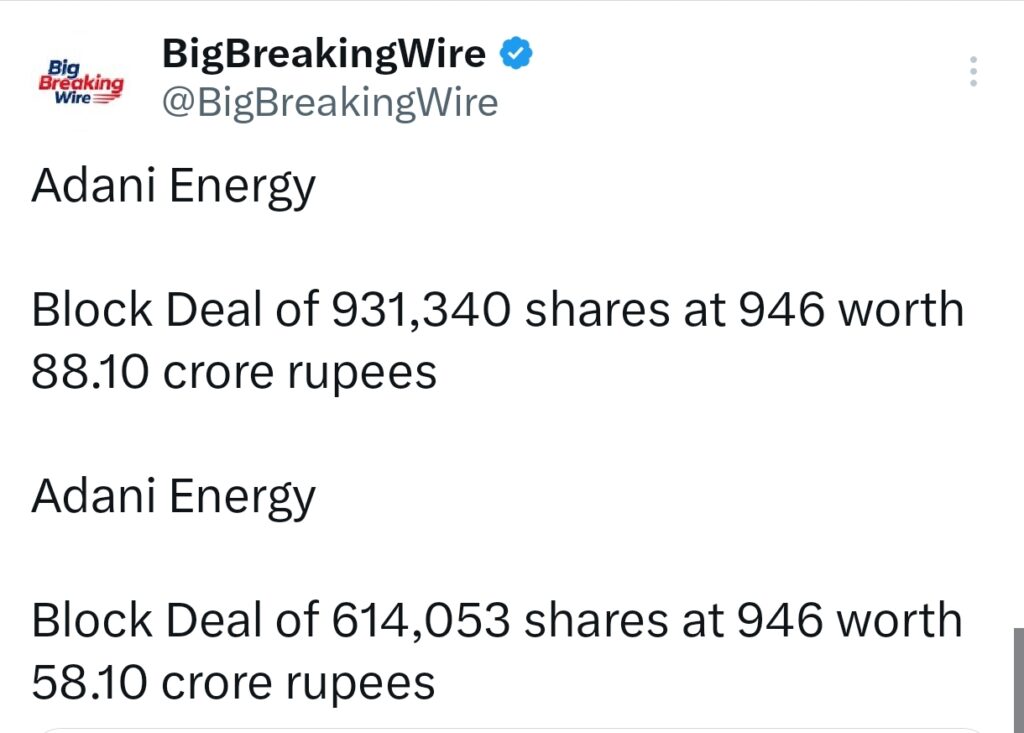Click the tweet text about Adani Energy
Image resolution: width=1024 pixels, height=733 pixels.
(x=174, y=184)
